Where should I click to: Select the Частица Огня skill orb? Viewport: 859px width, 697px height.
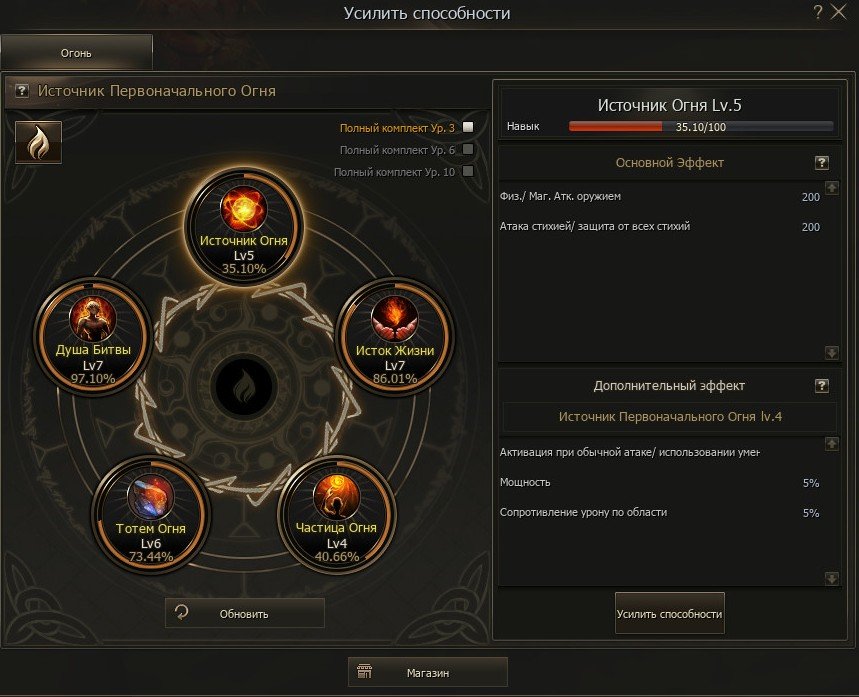[x=336, y=513]
